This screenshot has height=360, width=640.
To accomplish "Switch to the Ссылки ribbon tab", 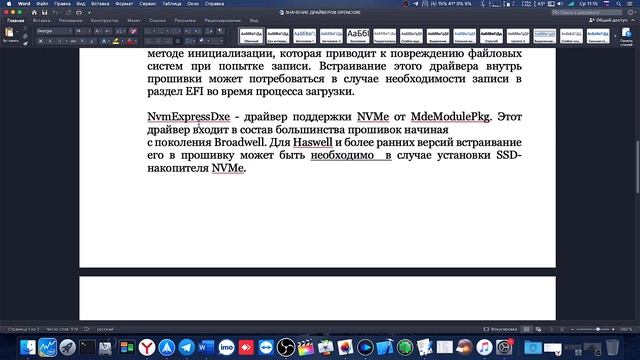I will coord(158,20).
